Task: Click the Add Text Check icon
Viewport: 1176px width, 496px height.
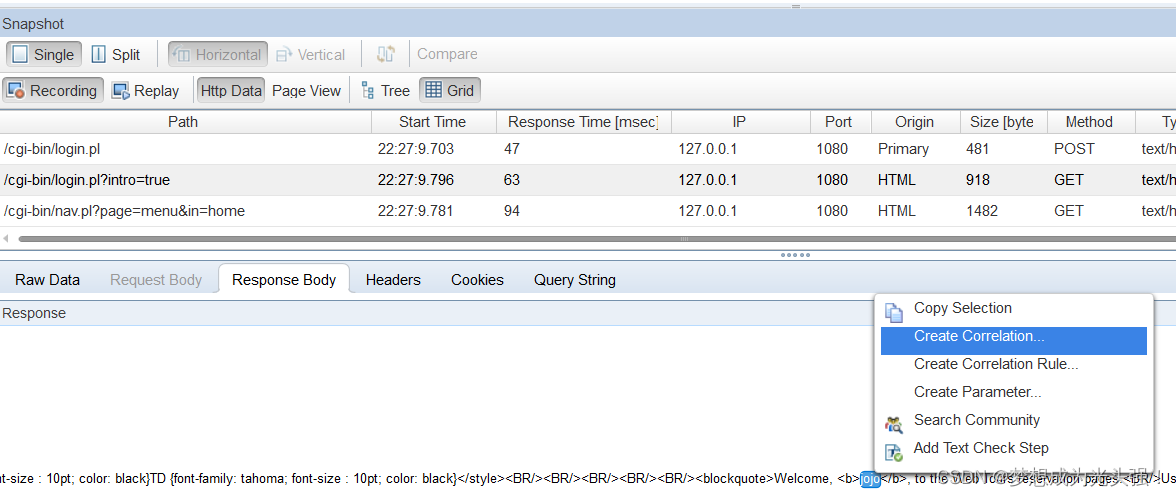Action: tap(894, 452)
